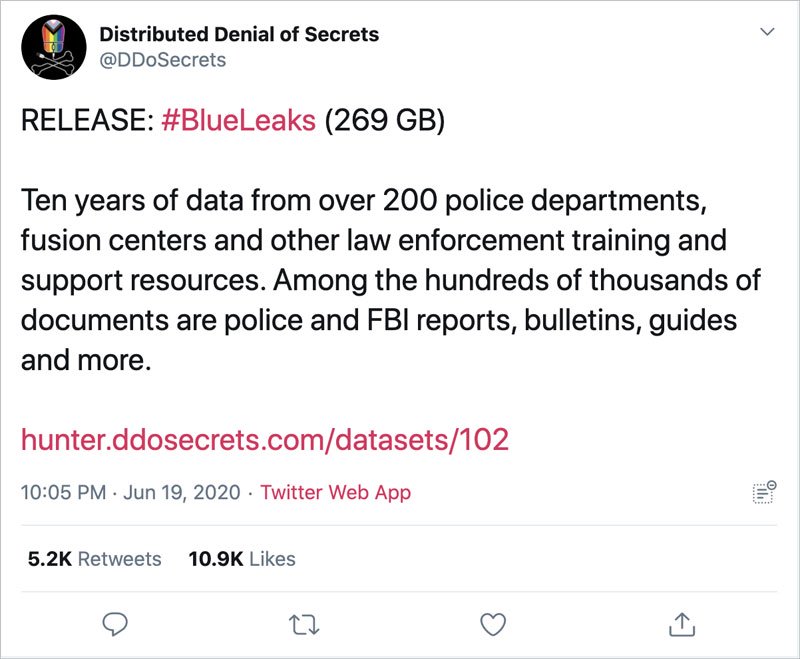The height and width of the screenshot is (659, 800).
Task: View the 10.9K Likes list
Action: pos(242,559)
